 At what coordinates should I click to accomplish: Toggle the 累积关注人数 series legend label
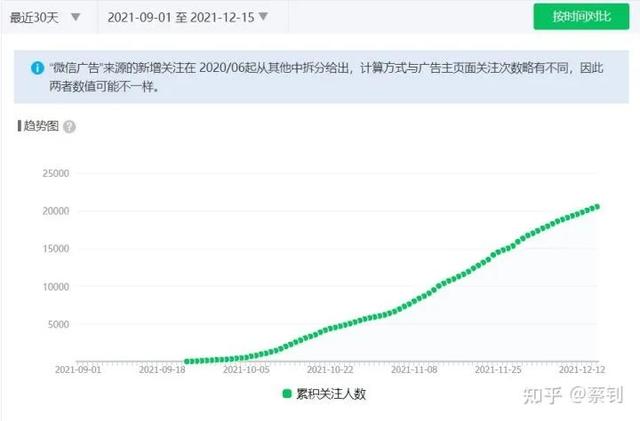point(330,394)
